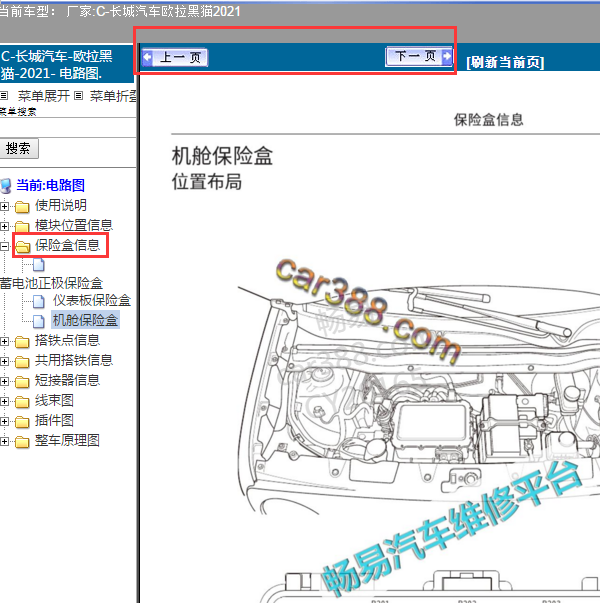The image size is (600, 603).
Task: Click the icon beside 菜单展开
Action: 4,95
